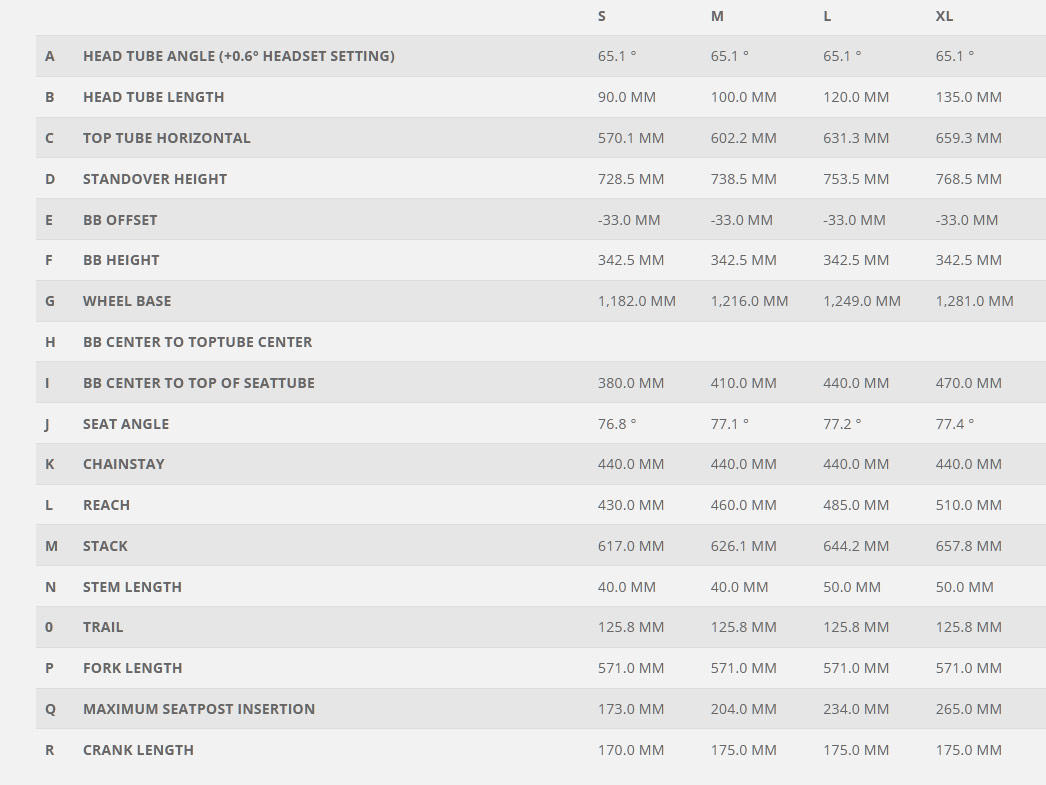1046x785 pixels.
Task: Select Maximum Seatpost Insertion row label
Action: coord(199,709)
